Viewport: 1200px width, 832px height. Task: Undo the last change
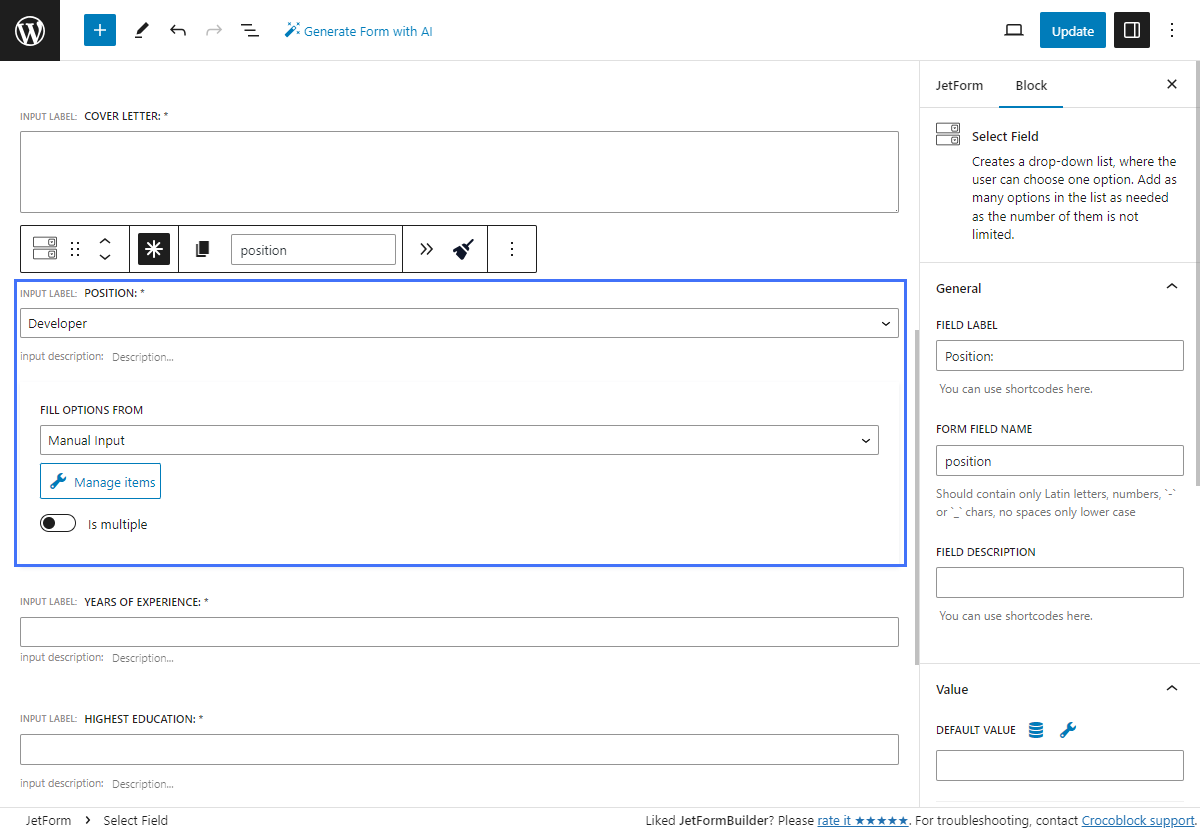[x=177, y=30]
